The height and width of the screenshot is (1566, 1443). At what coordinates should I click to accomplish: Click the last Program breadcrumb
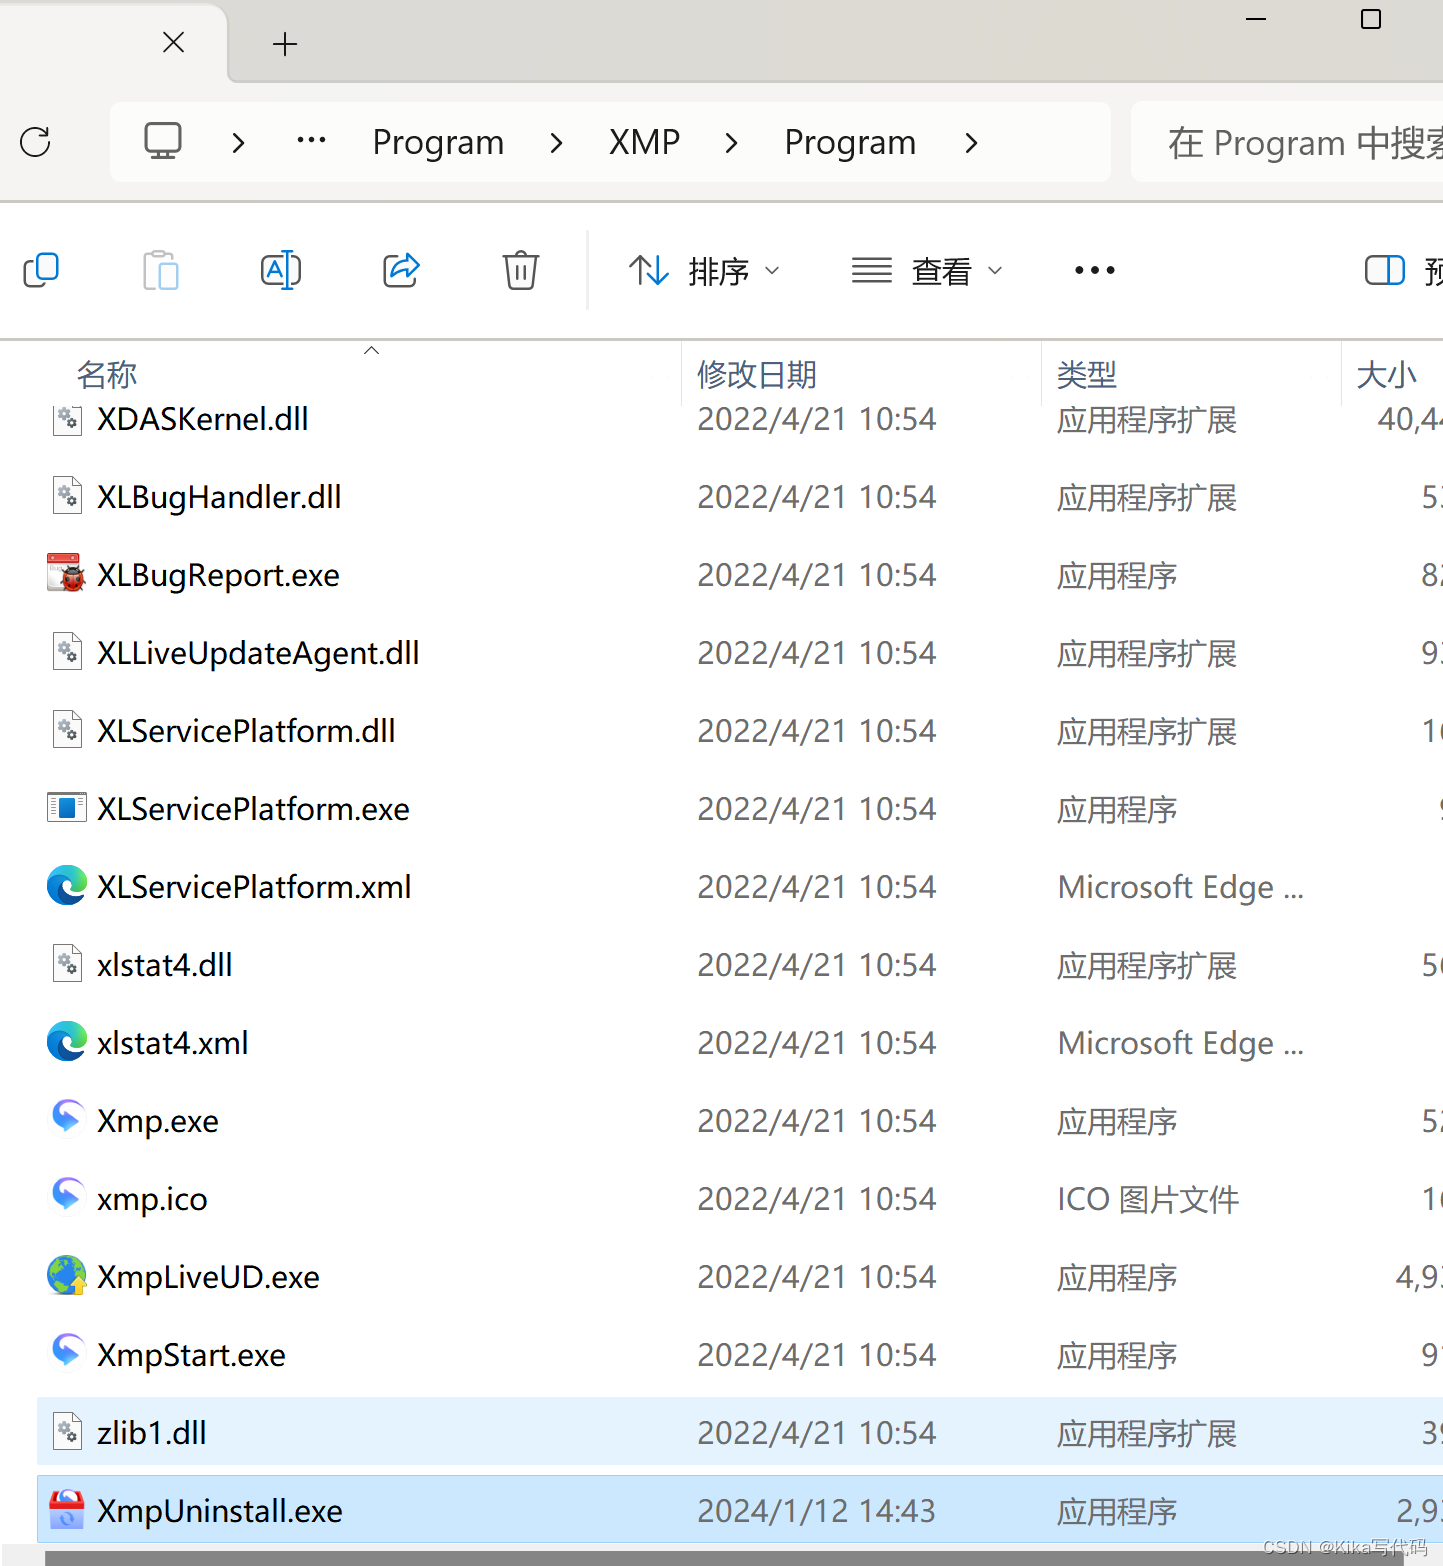coord(850,143)
